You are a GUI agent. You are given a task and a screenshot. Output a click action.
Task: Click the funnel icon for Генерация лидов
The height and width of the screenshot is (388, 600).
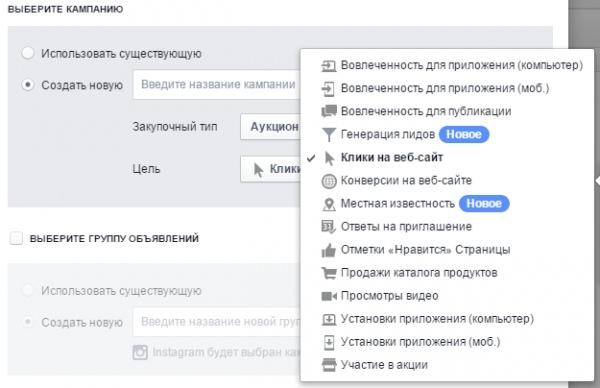pyautogui.click(x=329, y=134)
